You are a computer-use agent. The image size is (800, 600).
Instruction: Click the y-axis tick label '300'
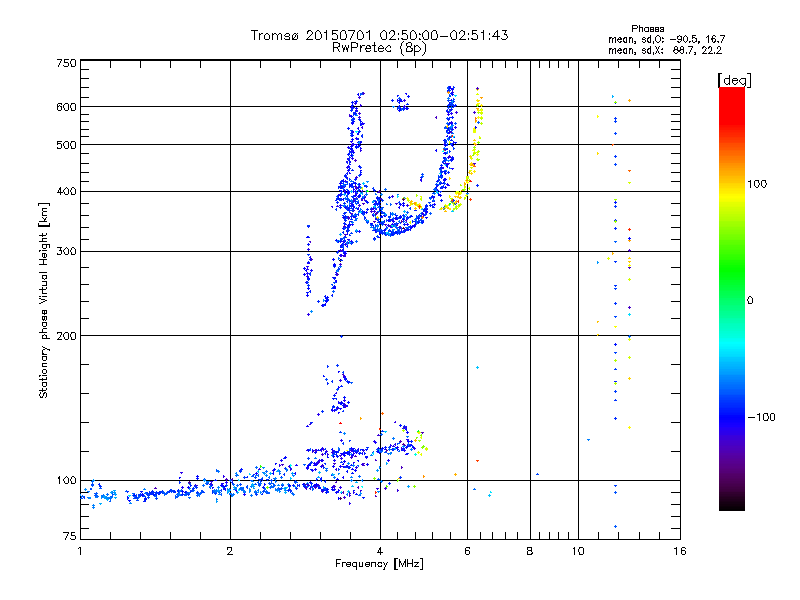click(66, 251)
